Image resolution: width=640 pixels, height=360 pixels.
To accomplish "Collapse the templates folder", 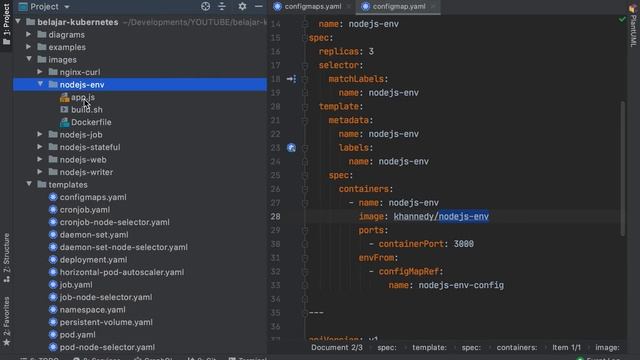I will click(x=29, y=184).
